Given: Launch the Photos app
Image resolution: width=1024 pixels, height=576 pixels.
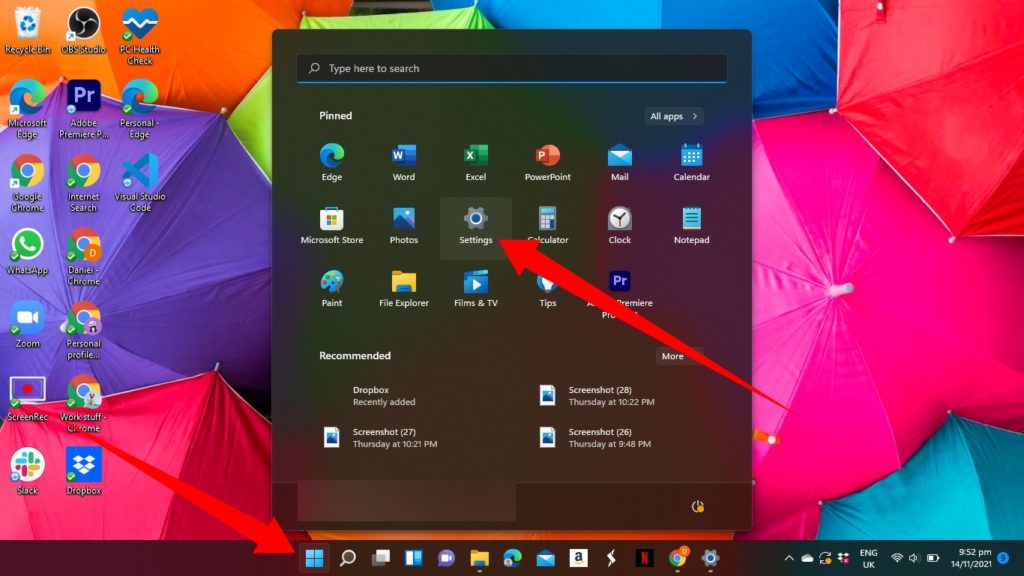Looking at the screenshot, I should tap(404, 225).
